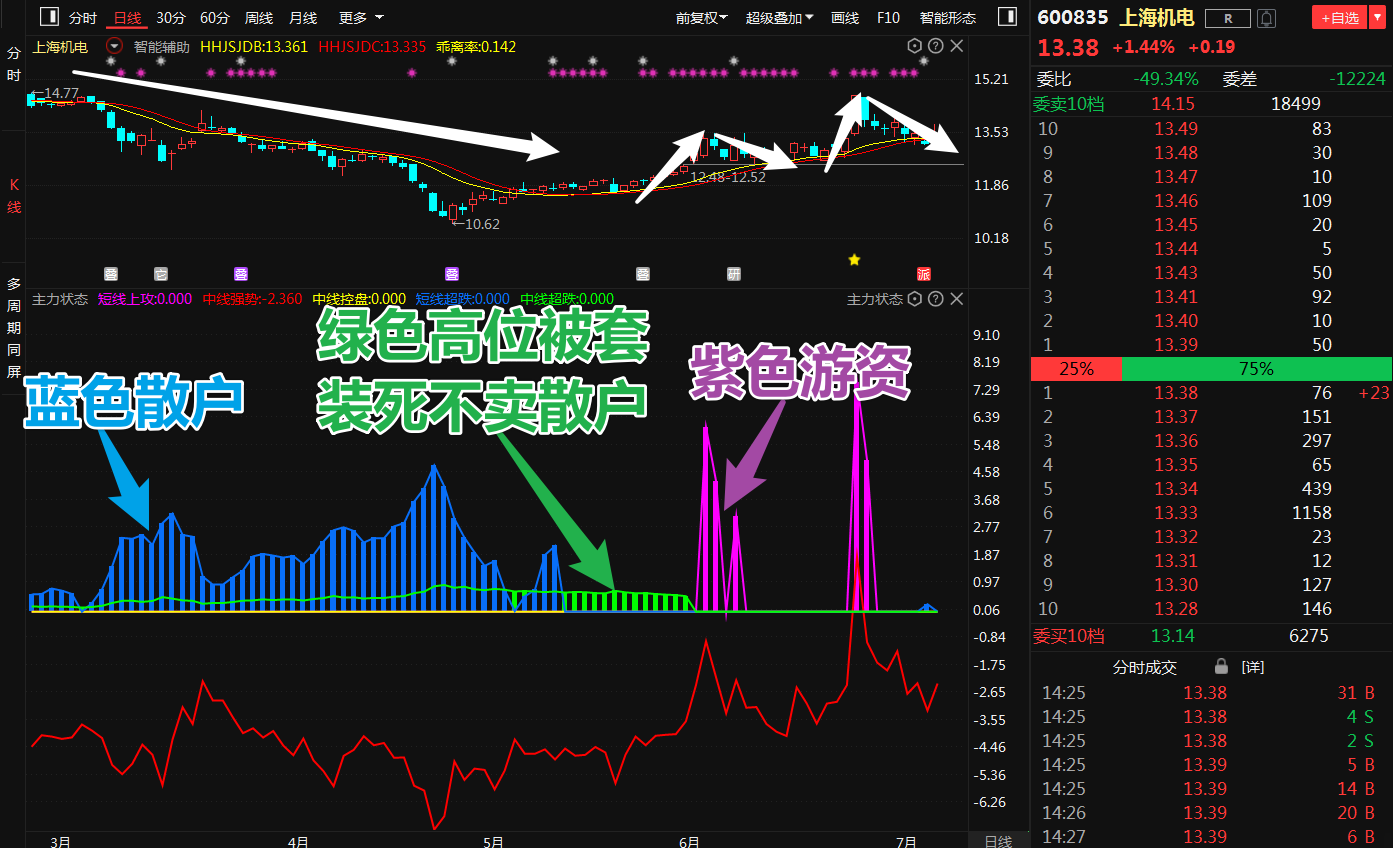Click the 短线超跌:0.000 legend
The image size is (1393, 848).
tap(463, 299)
